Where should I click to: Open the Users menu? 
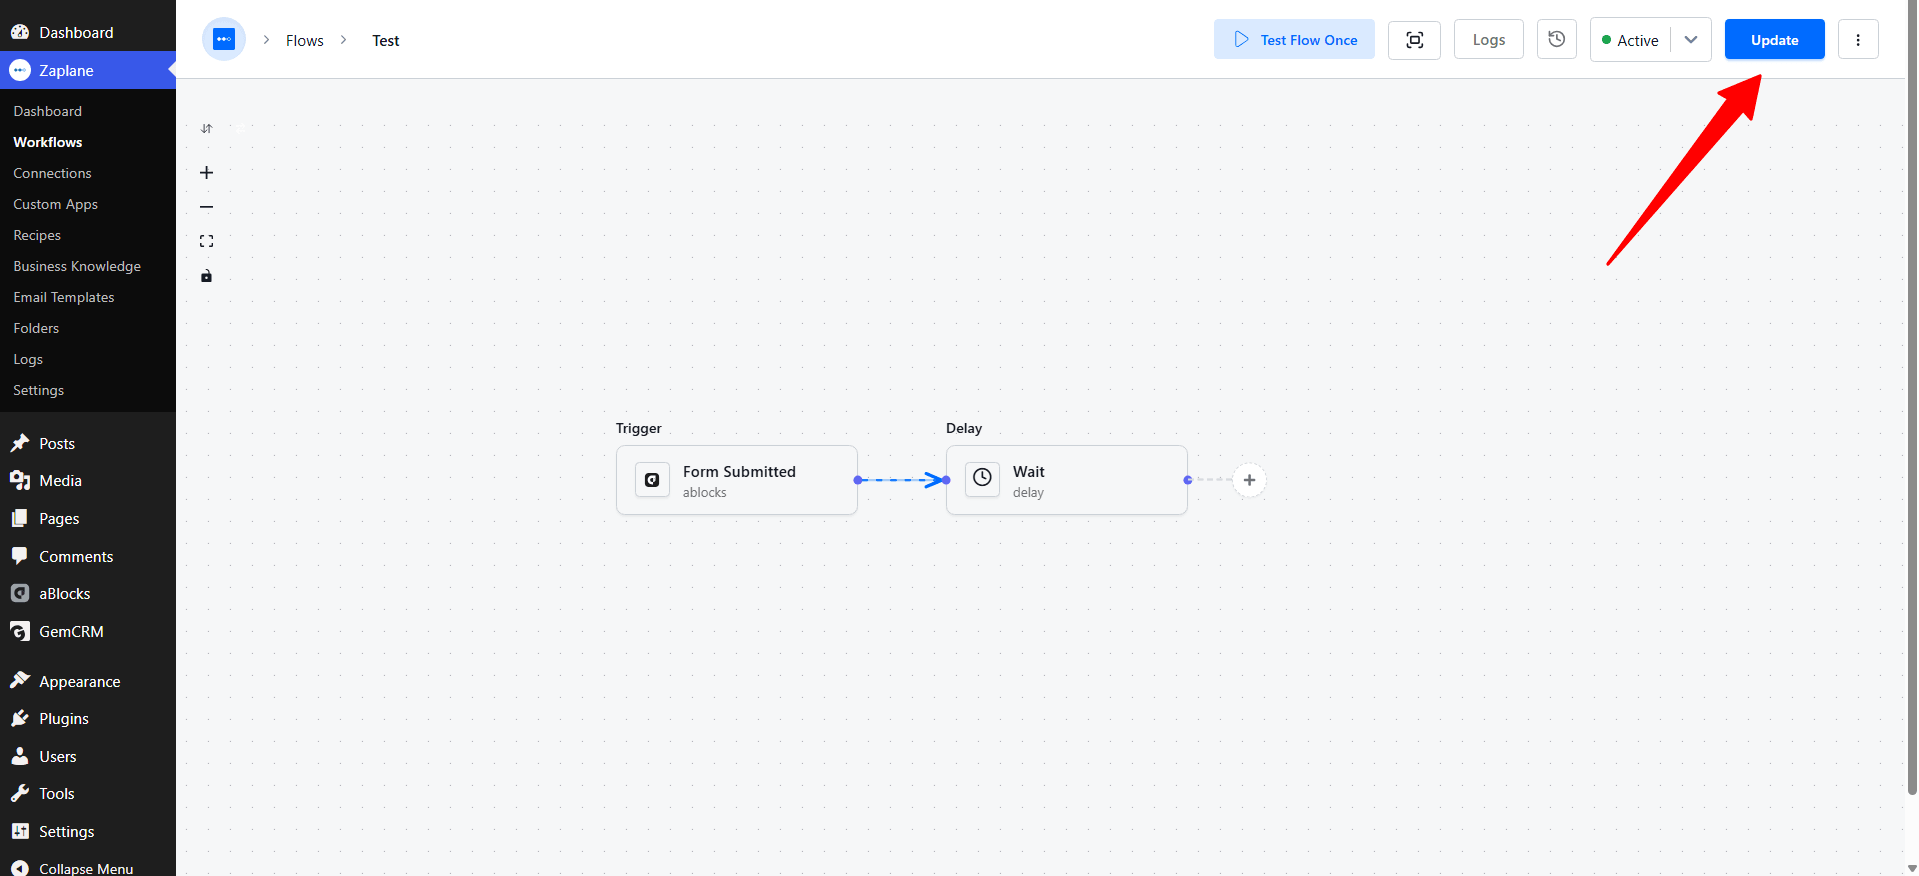88,757
